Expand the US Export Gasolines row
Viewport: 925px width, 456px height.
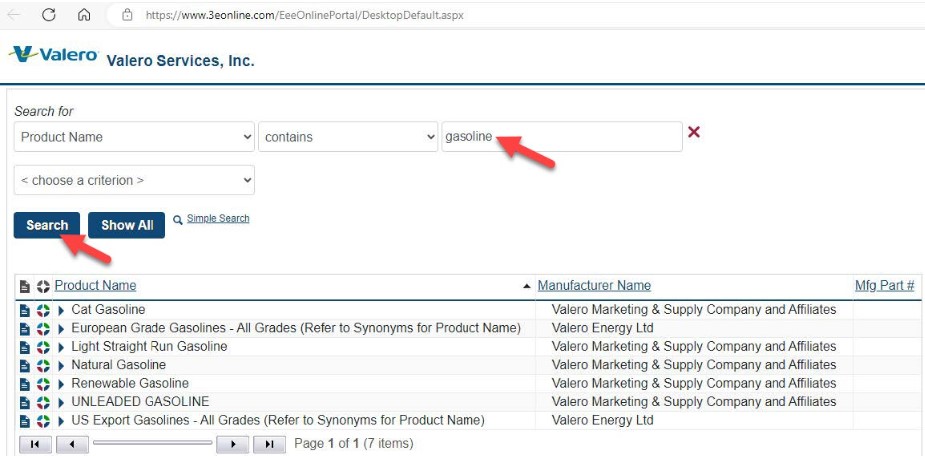pyautogui.click(x=61, y=421)
